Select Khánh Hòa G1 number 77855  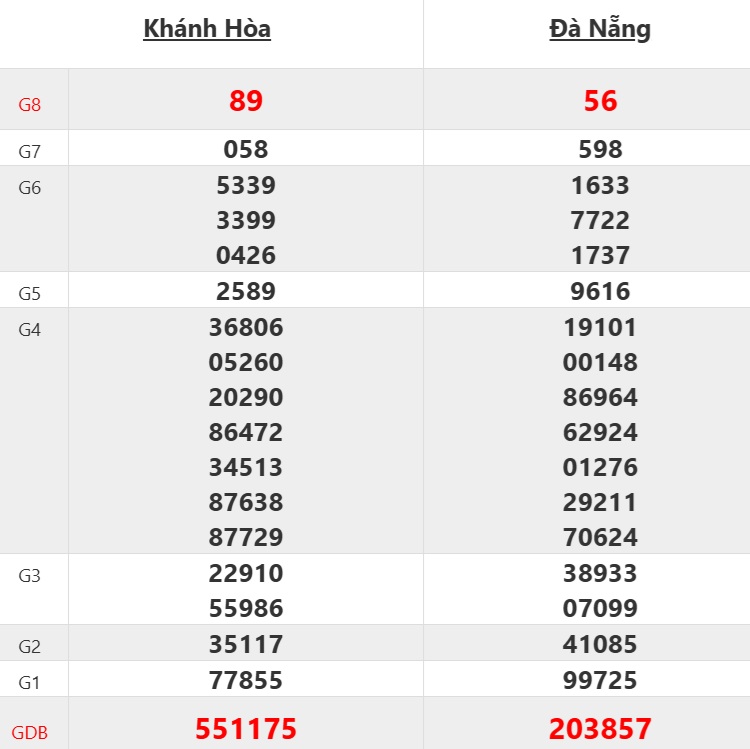click(246, 681)
